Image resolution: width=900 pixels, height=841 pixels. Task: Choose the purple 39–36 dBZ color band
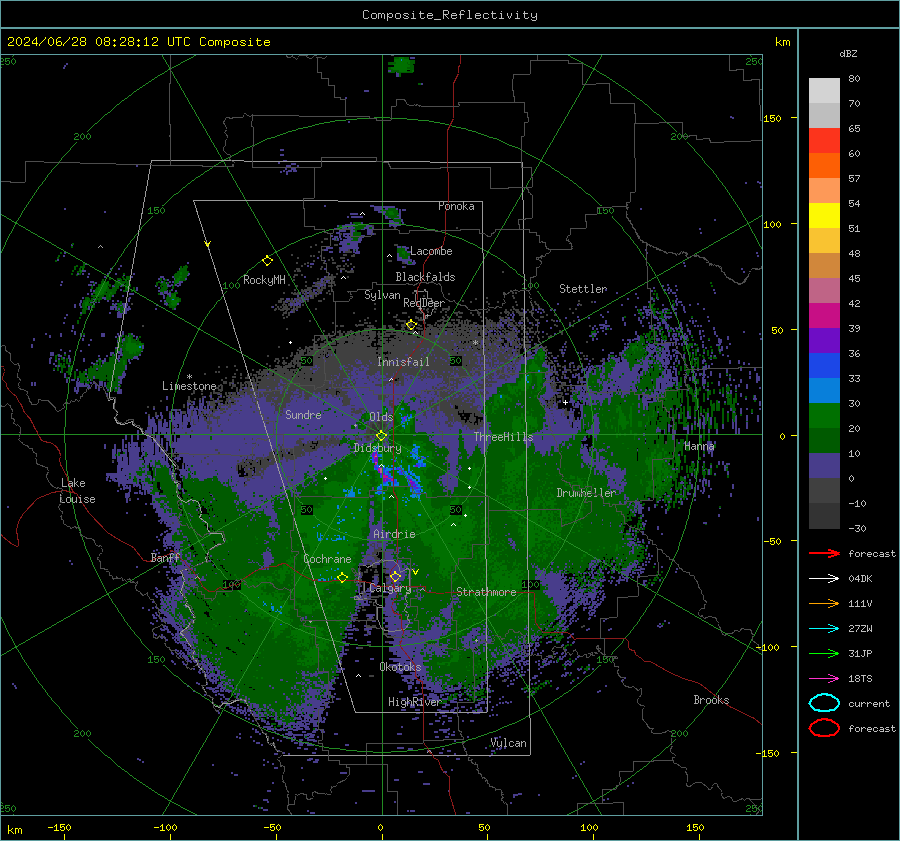point(824,340)
